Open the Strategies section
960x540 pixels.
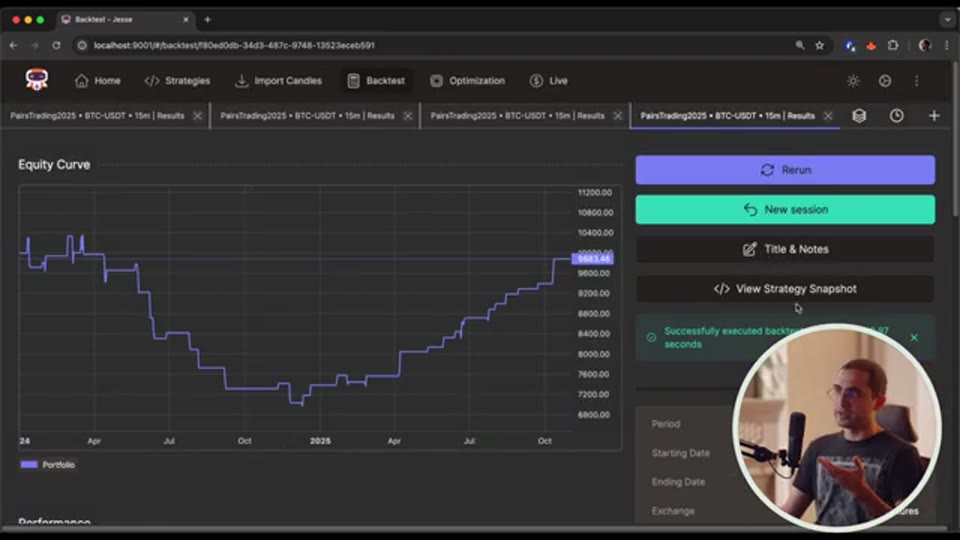coord(178,81)
